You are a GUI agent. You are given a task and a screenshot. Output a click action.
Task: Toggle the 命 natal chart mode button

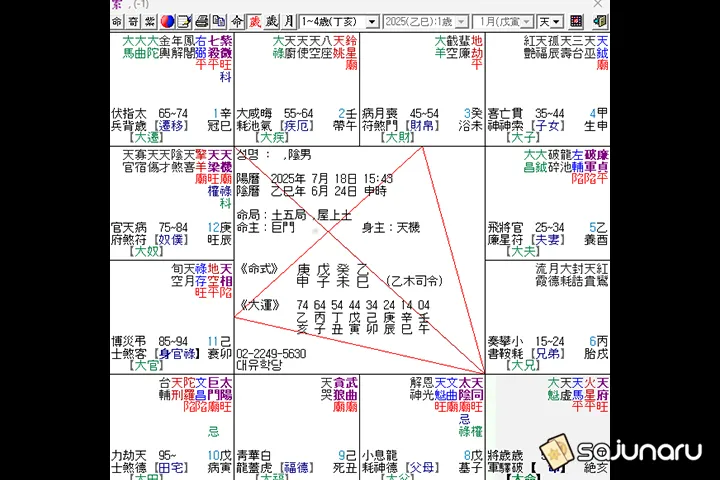237,21
